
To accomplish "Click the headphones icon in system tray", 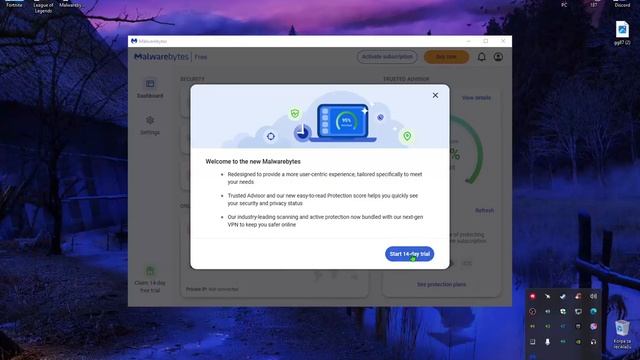I will (593, 342).
